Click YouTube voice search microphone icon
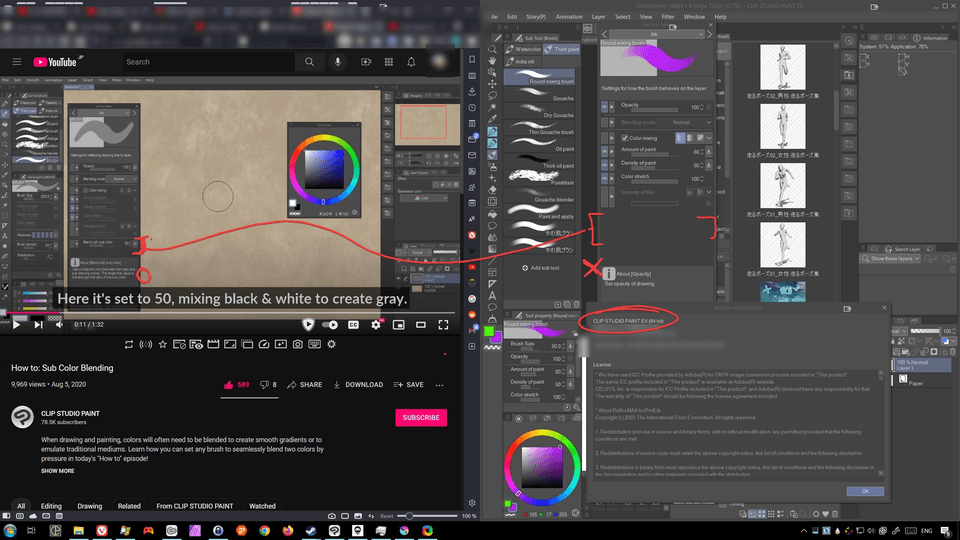 [337, 62]
